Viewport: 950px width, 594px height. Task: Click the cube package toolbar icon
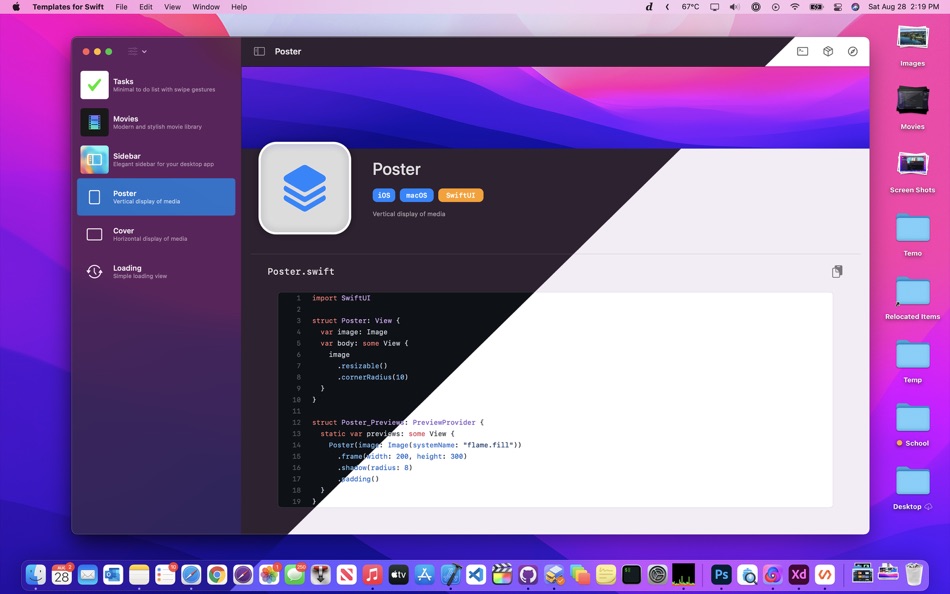(828, 52)
